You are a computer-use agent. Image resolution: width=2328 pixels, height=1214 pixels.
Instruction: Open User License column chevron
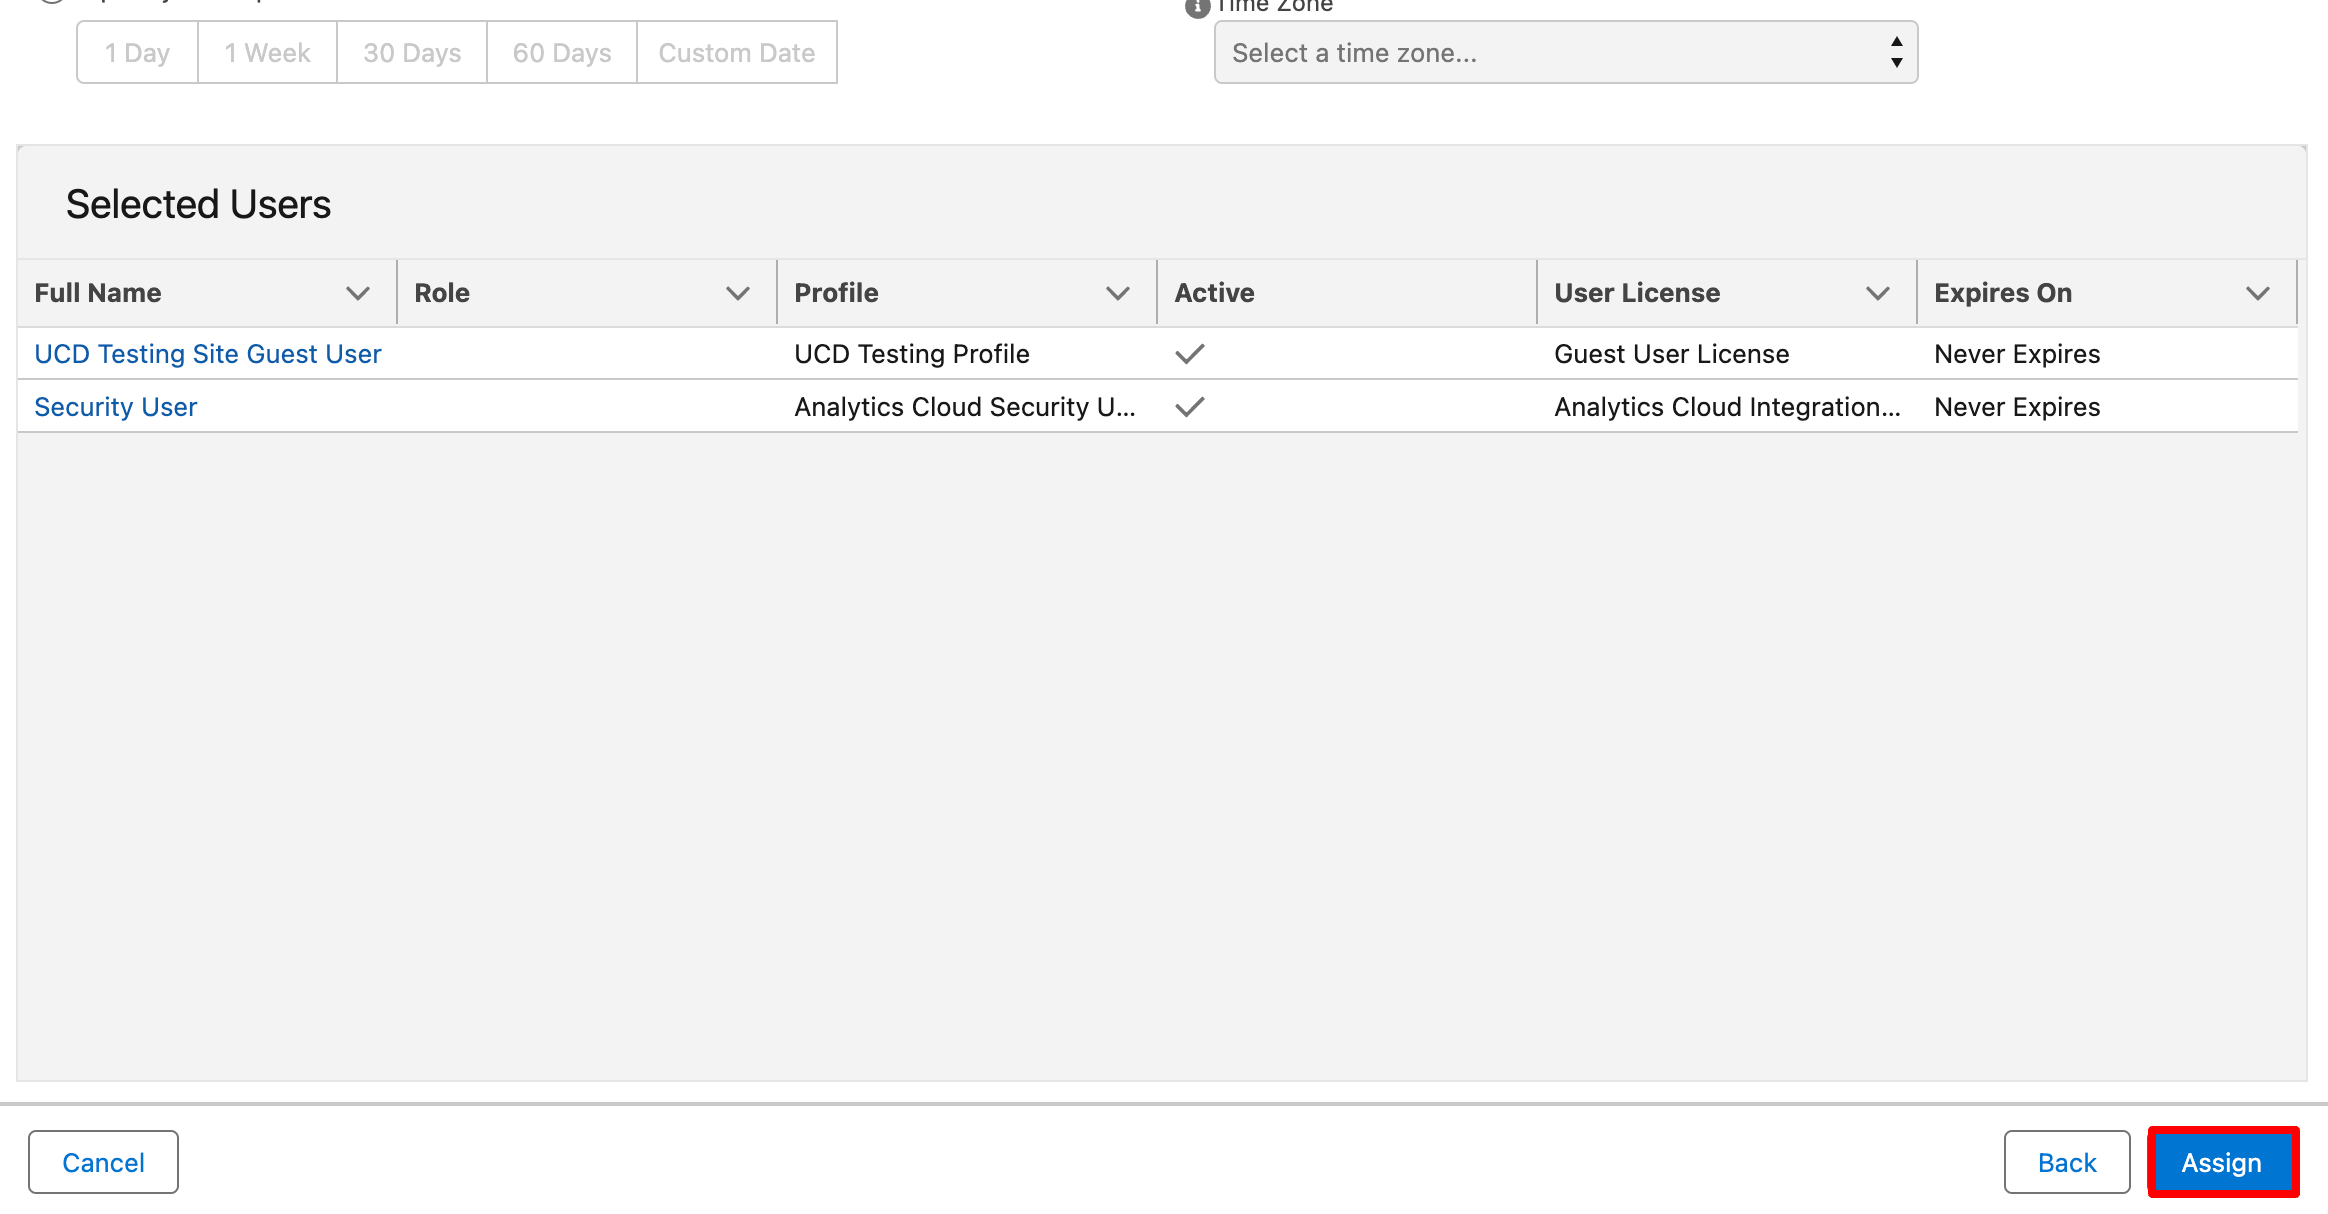pyautogui.click(x=1877, y=293)
